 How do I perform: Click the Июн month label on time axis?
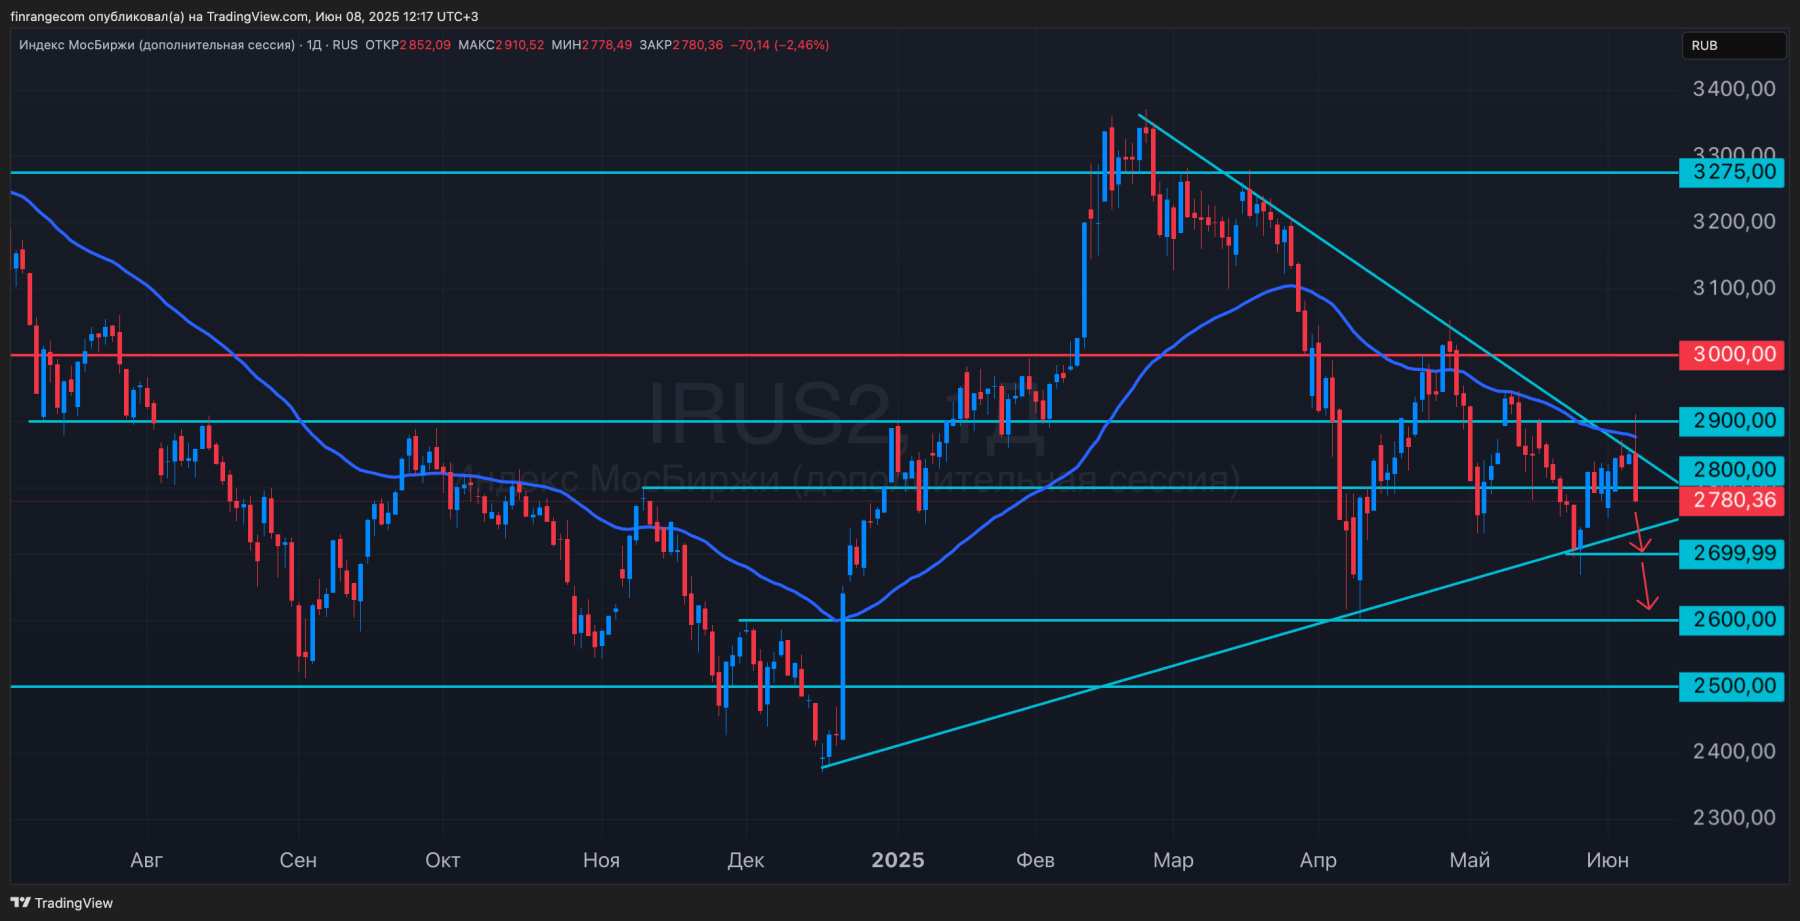pos(1608,860)
